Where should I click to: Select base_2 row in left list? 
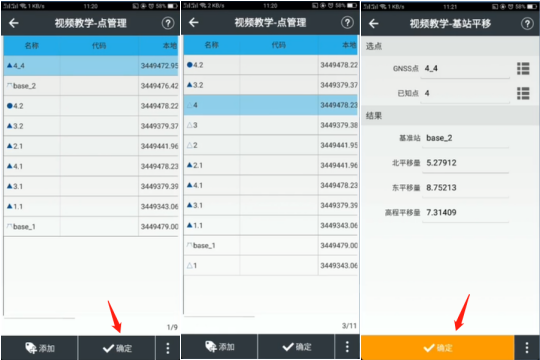click(91, 86)
